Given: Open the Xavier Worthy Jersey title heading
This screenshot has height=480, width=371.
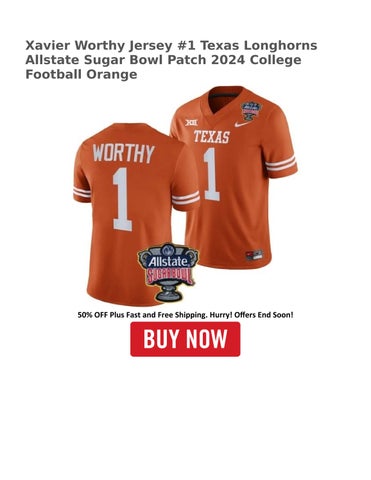Looking at the screenshot, I should [x=171, y=60].
